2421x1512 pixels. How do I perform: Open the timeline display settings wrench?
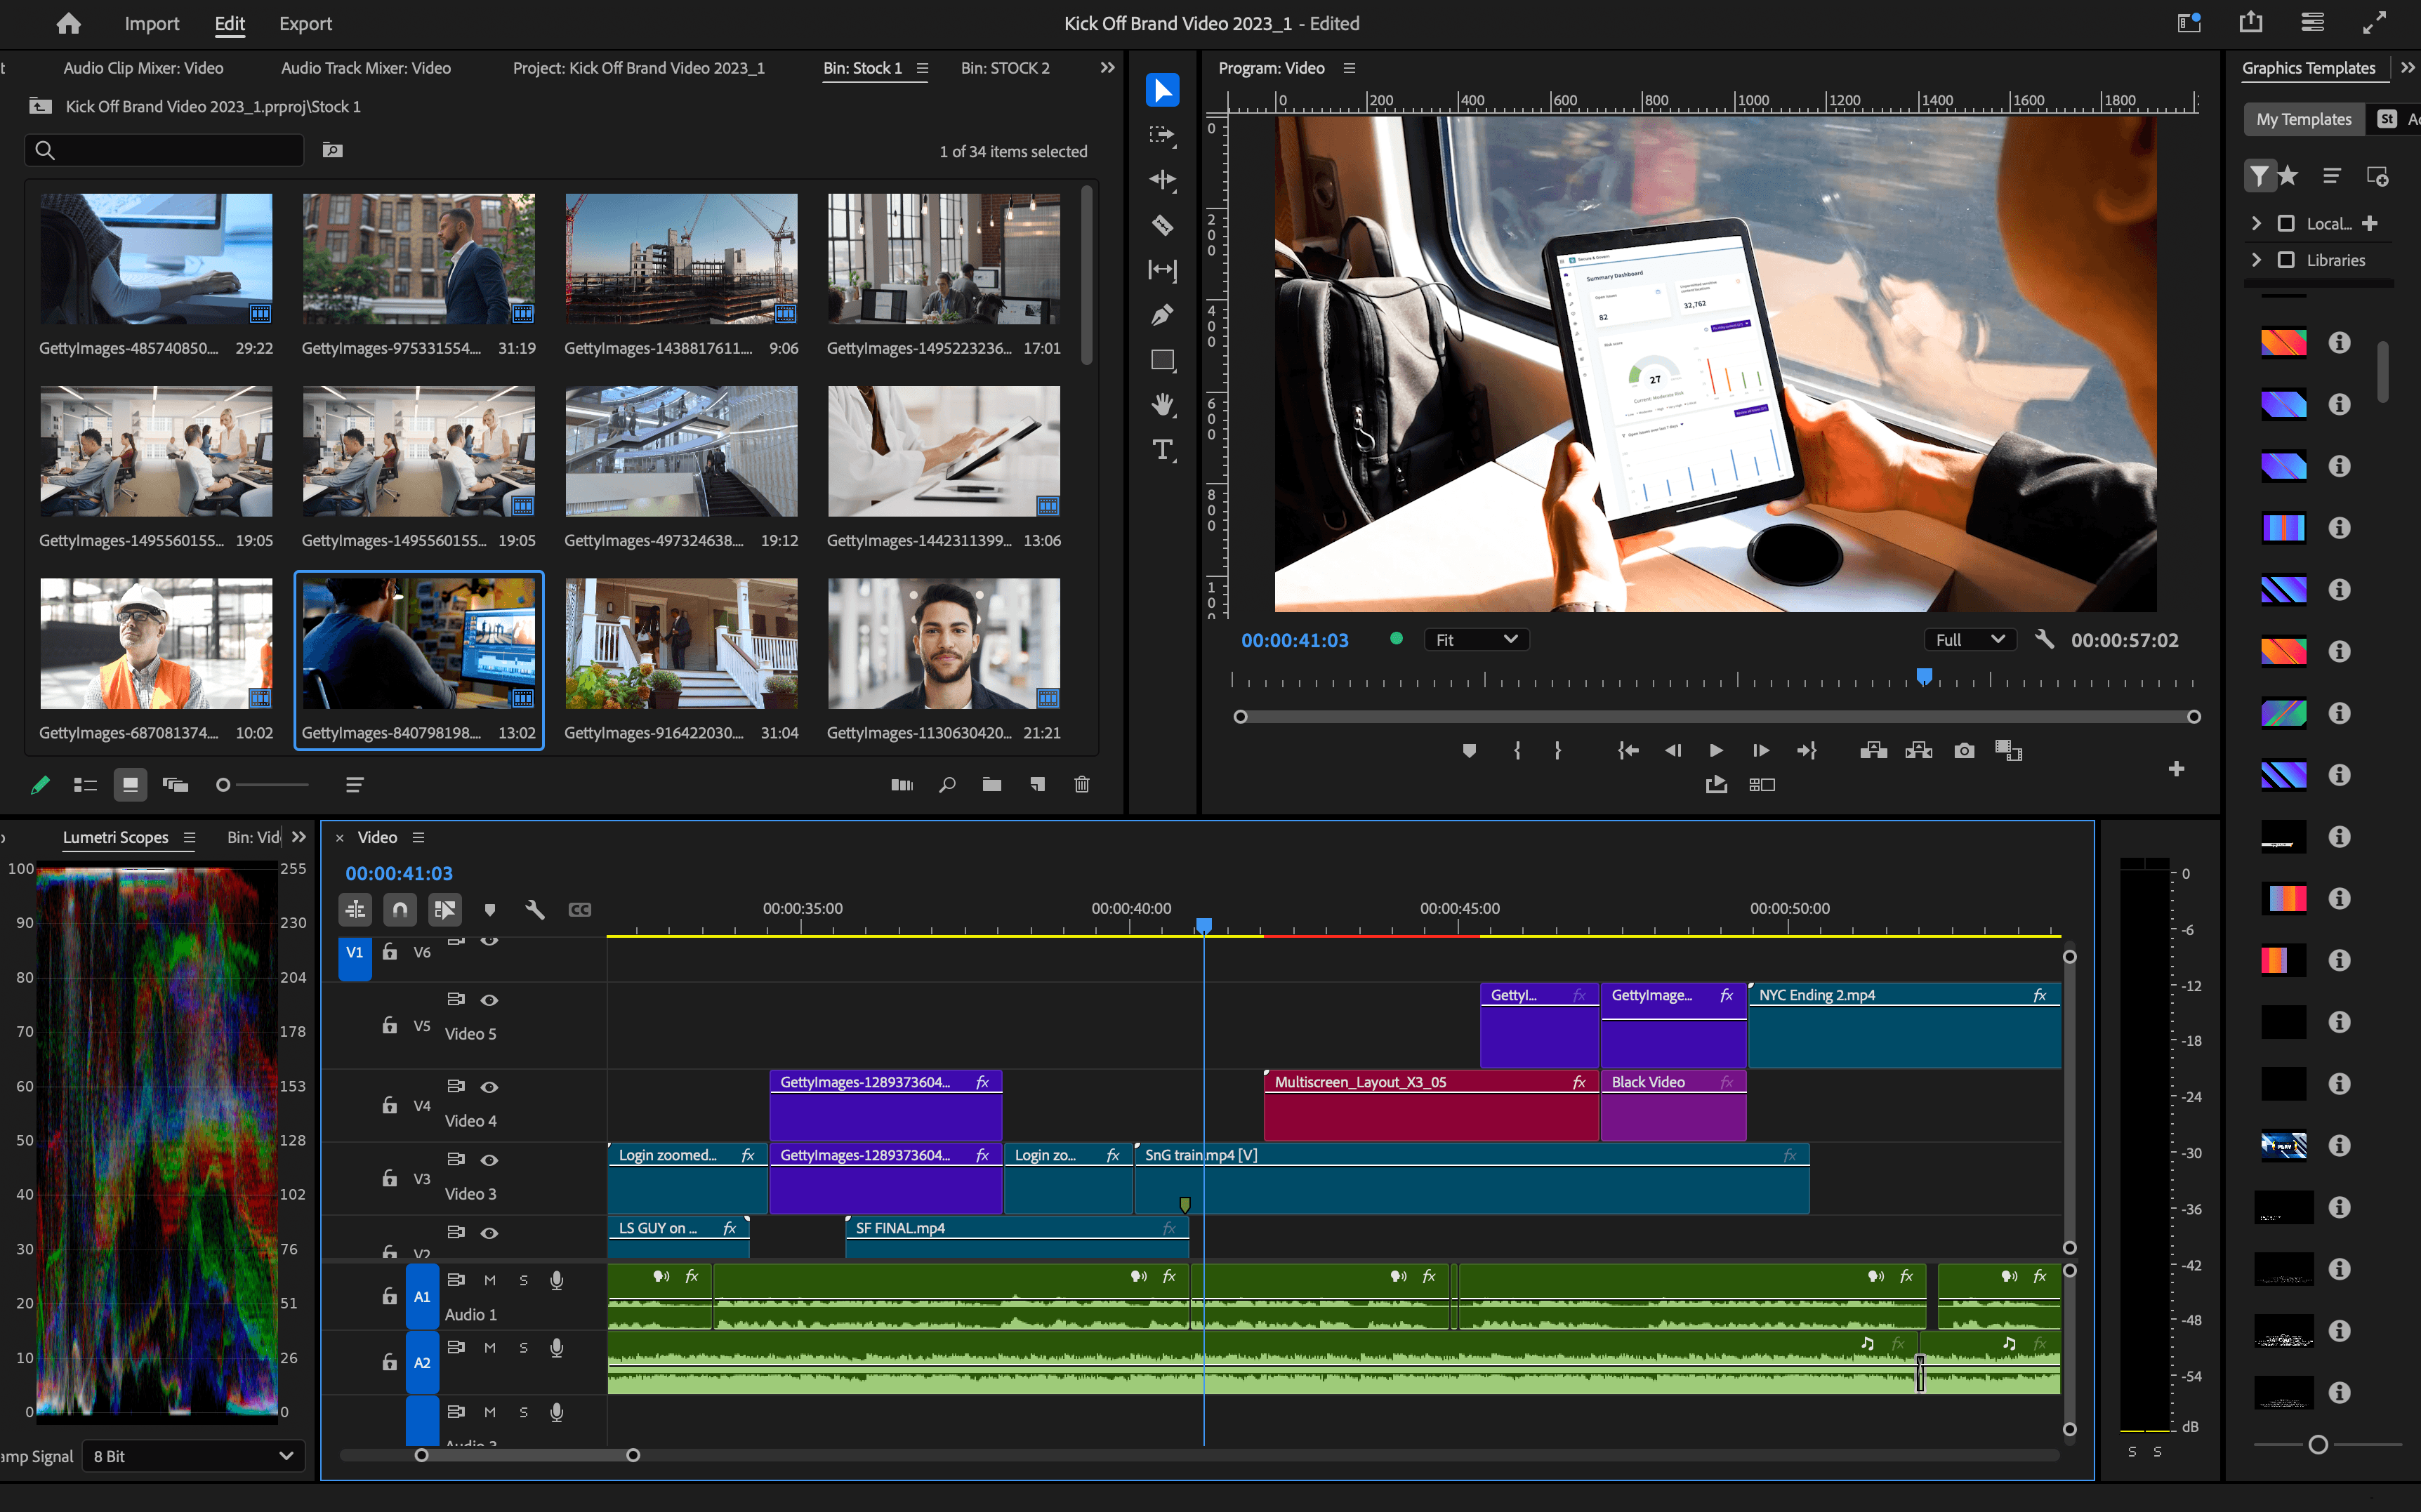point(535,909)
